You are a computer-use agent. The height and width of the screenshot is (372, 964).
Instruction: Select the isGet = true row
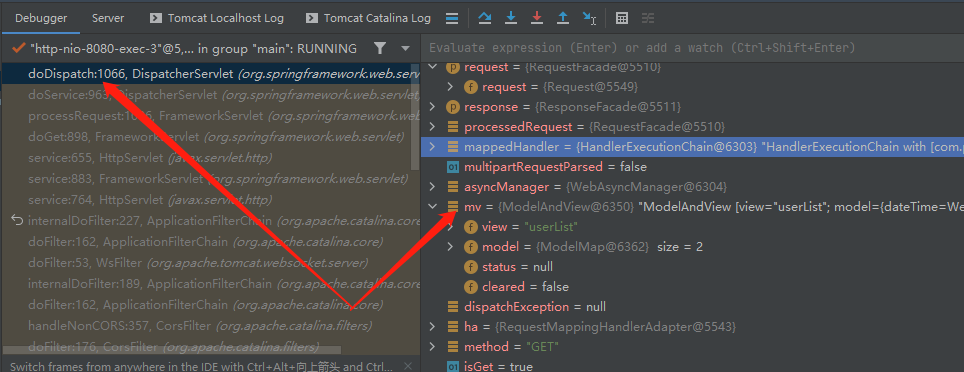click(x=693, y=366)
